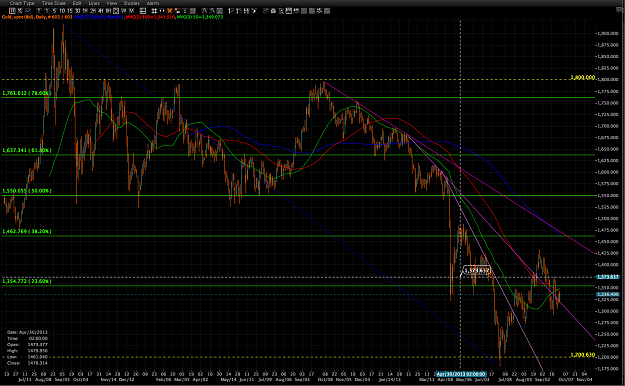Click the 1,900.000 price axis label
625x386 pixels.
click(x=607, y=33)
